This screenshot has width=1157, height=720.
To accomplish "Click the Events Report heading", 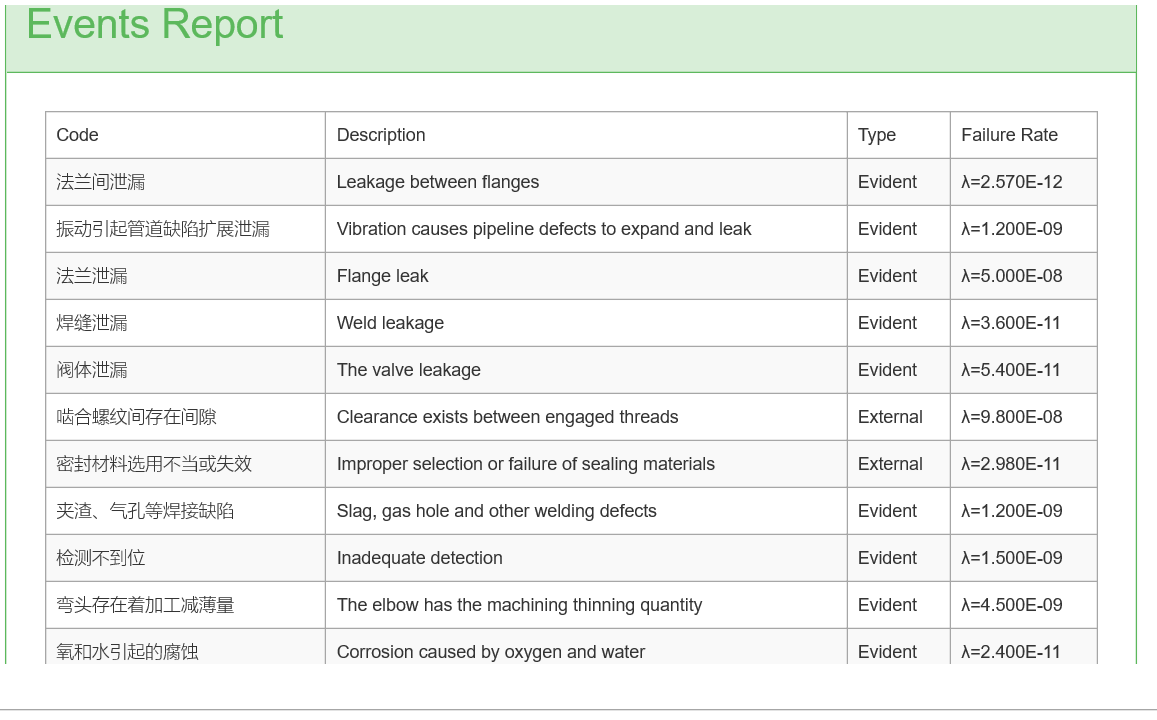I will click(155, 24).
